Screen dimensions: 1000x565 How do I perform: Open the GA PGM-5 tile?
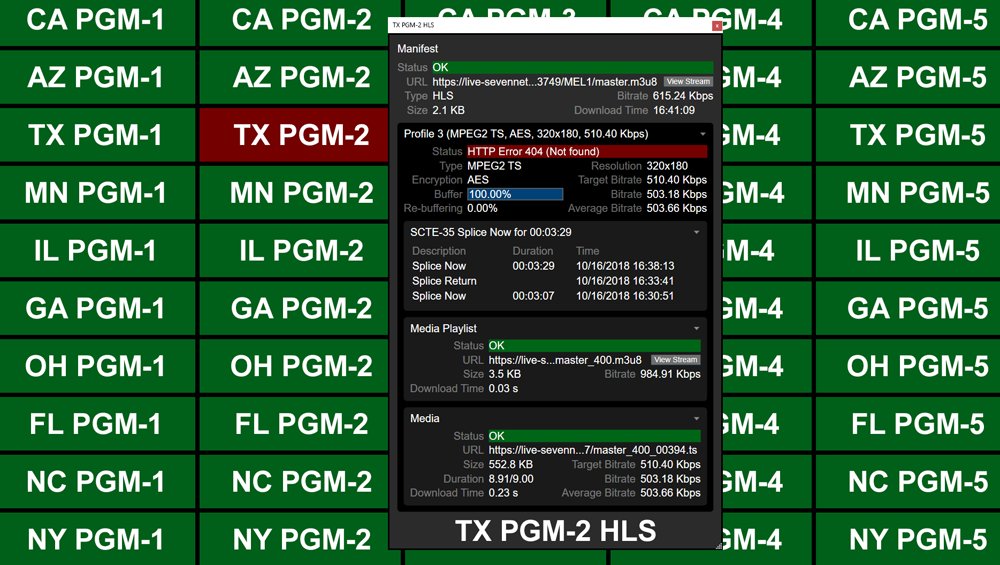(908, 309)
